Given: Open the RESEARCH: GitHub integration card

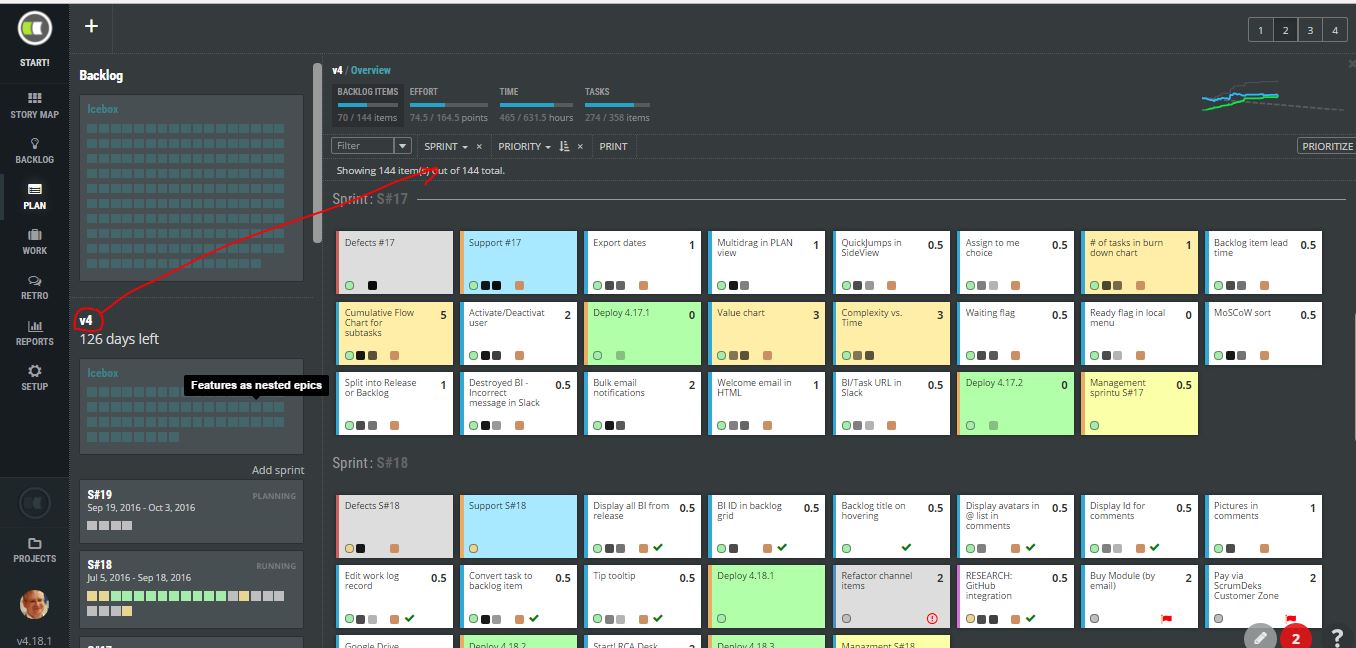Looking at the screenshot, I should (x=1015, y=596).
